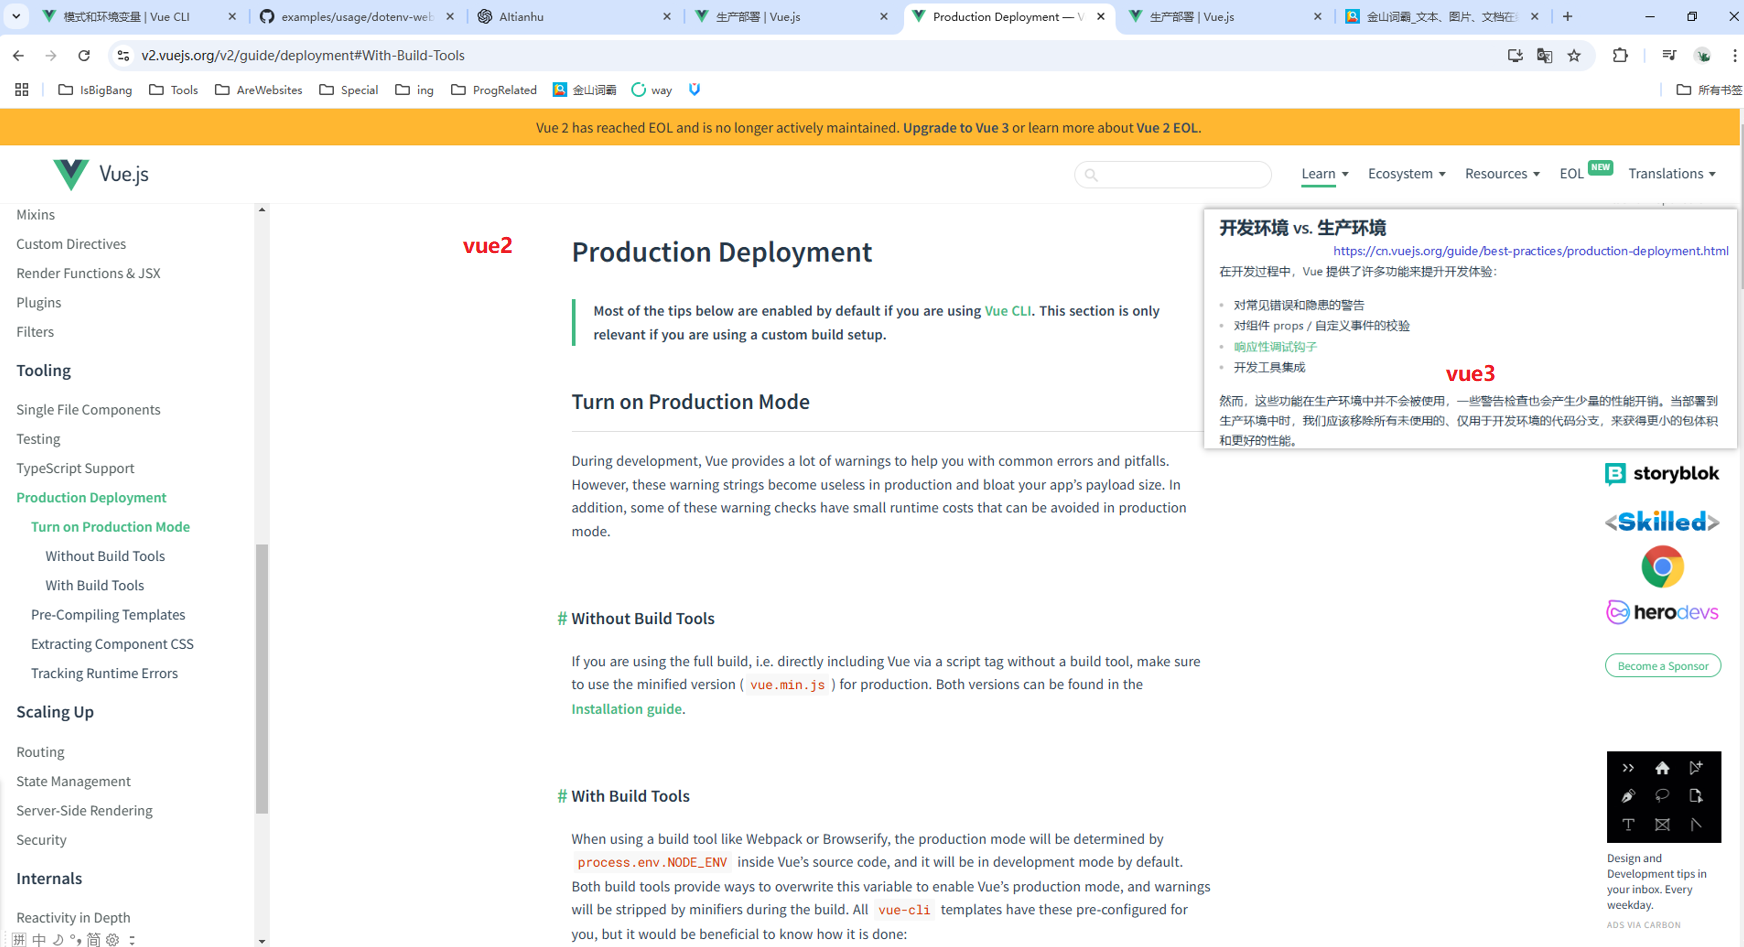This screenshot has height=947, width=1744.
Task: Click the # anchor beside With Build Tools heading
Action: coord(562,796)
